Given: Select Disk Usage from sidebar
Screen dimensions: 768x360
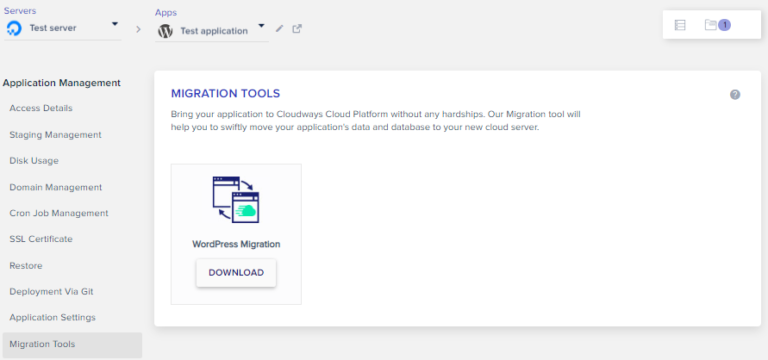Looking at the screenshot, I should 34,161.
